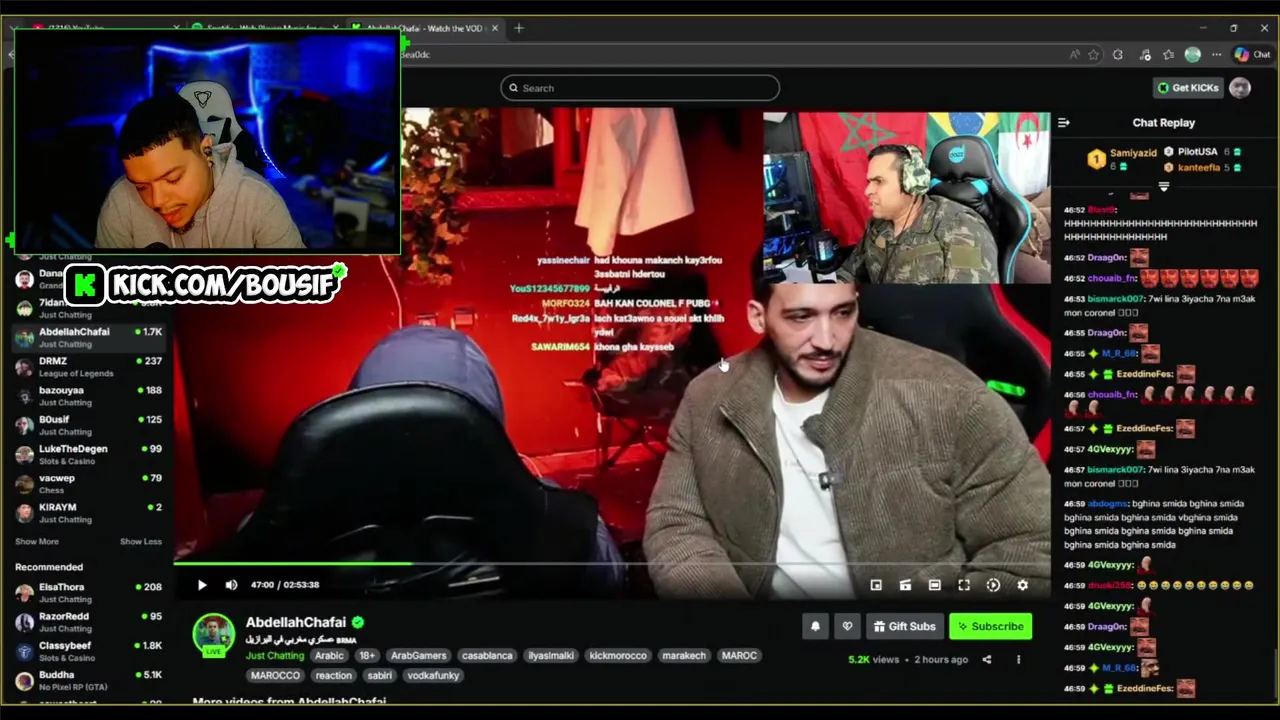Open recommended channel RazorRedd
Image resolution: width=1280 pixels, height=720 pixels.
pyautogui.click(x=88, y=622)
